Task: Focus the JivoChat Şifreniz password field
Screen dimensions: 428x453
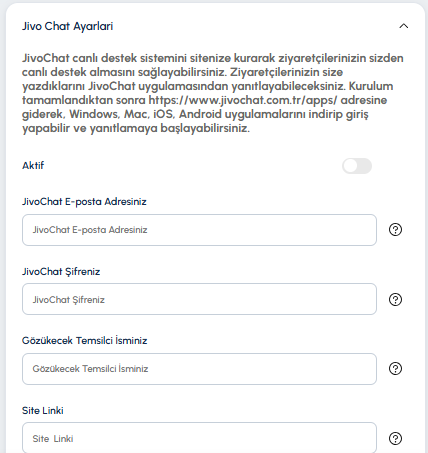Action: [x=199, y=299]
